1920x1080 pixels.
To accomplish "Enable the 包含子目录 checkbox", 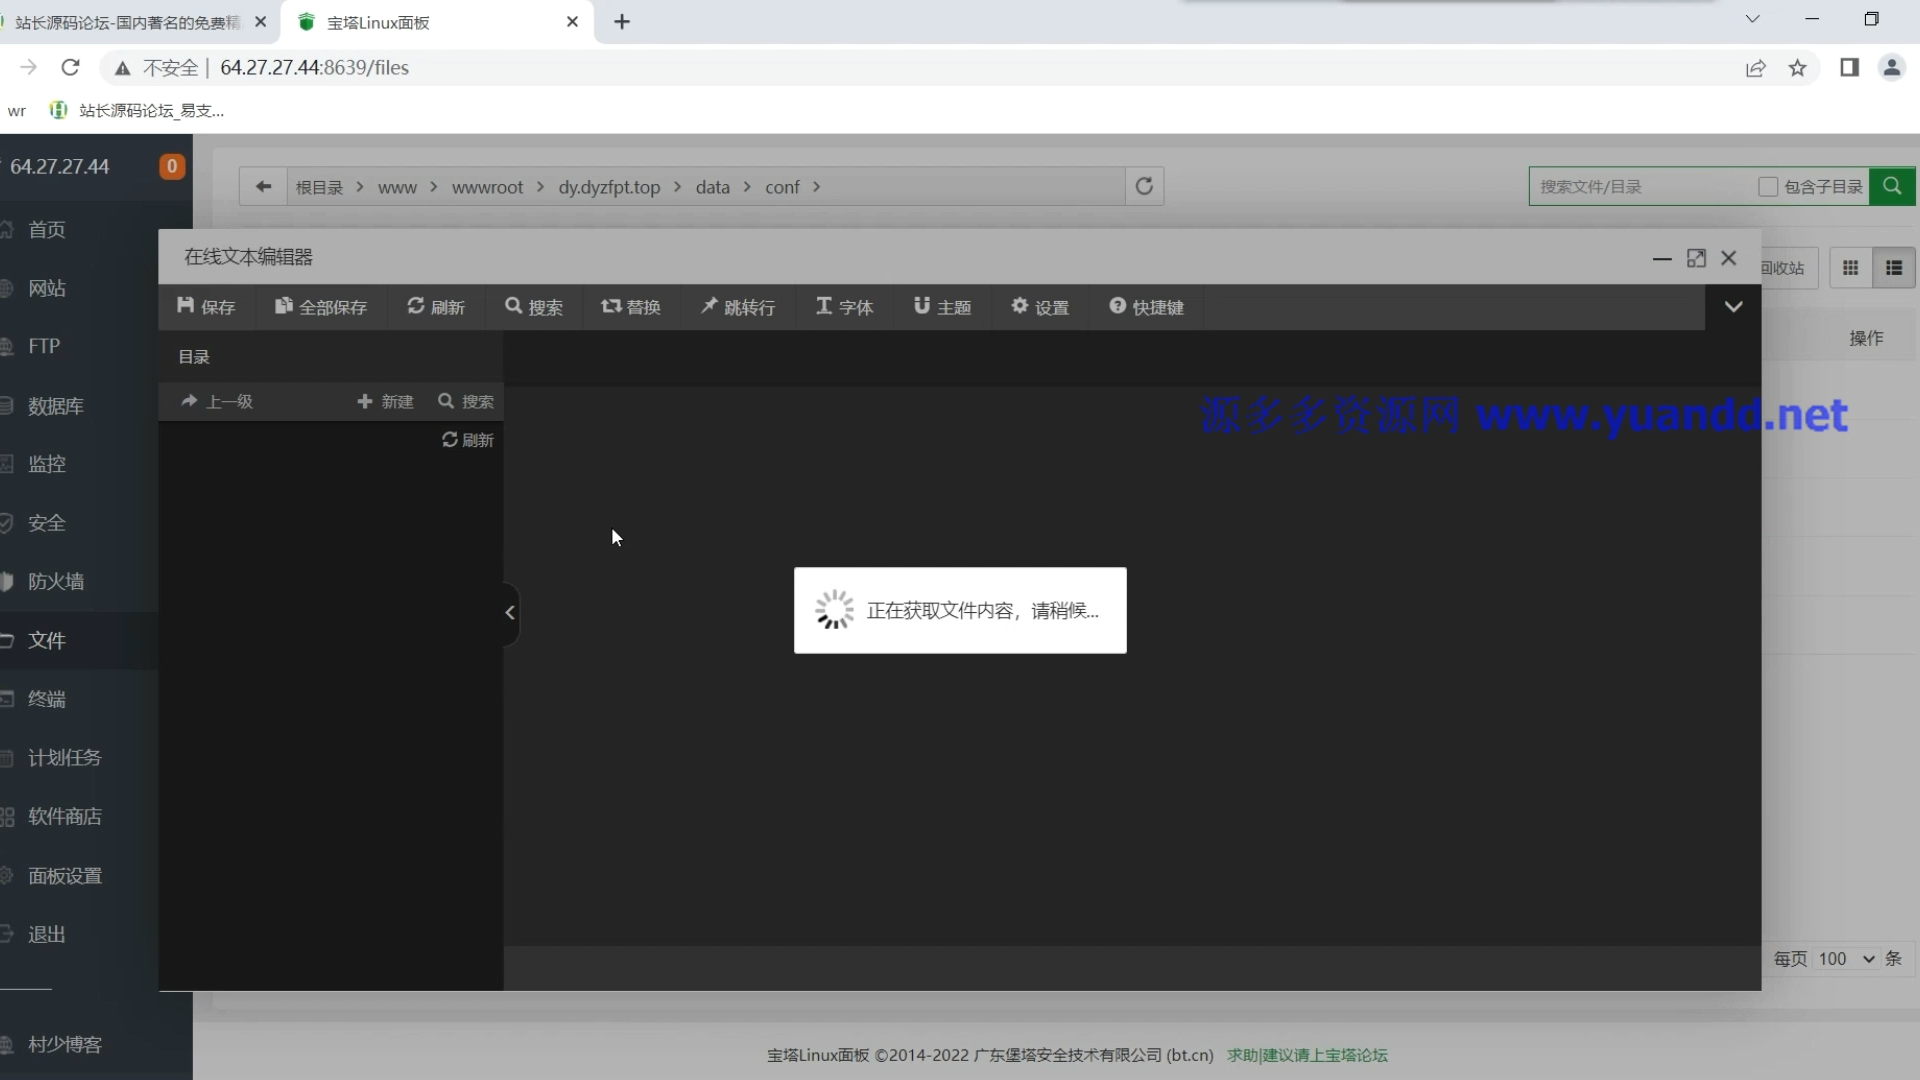I will [x=1768, y=186].
